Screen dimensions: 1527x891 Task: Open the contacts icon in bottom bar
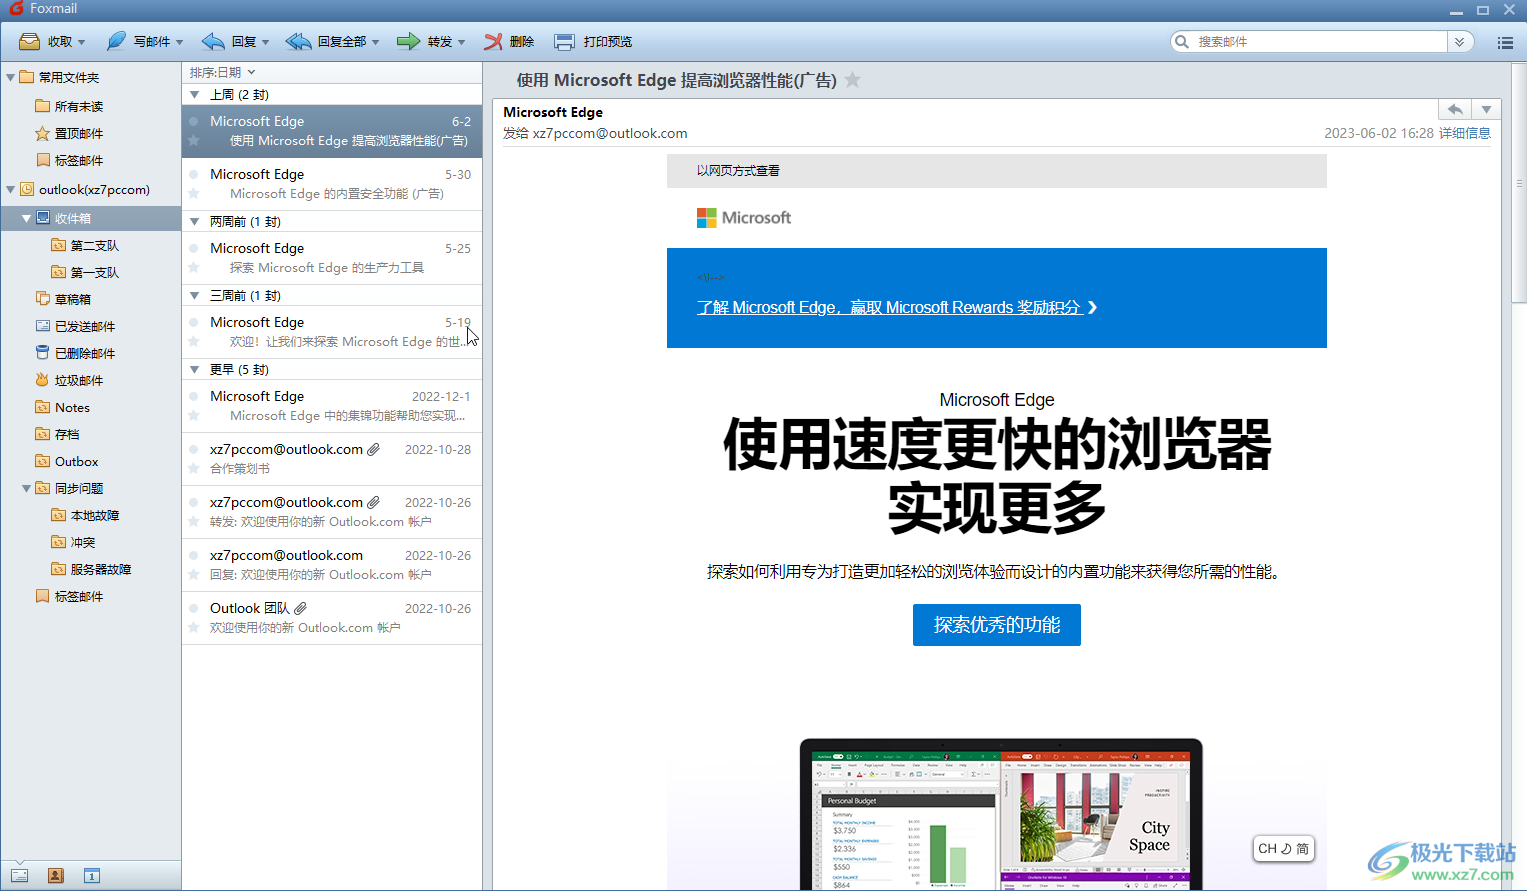[x=56, y=876]
